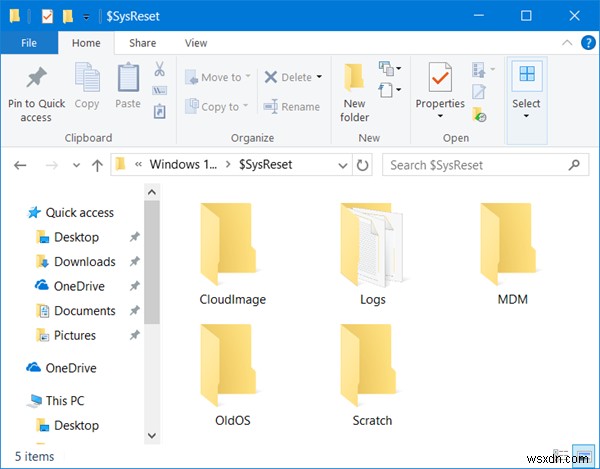Select Desktop under This PC
Image resolution: width=600 pixels, height=469 pixels.
click(x=68, y=425)
